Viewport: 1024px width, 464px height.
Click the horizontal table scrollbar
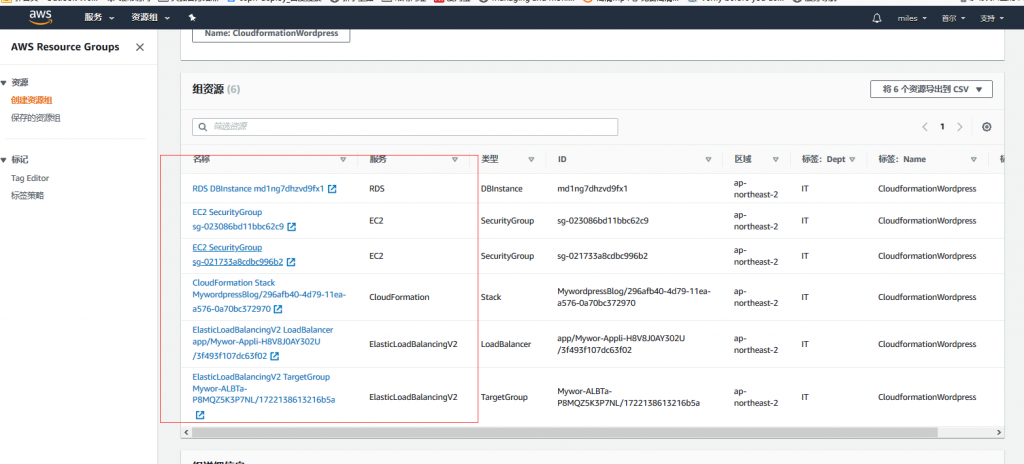tap(565, 433)
